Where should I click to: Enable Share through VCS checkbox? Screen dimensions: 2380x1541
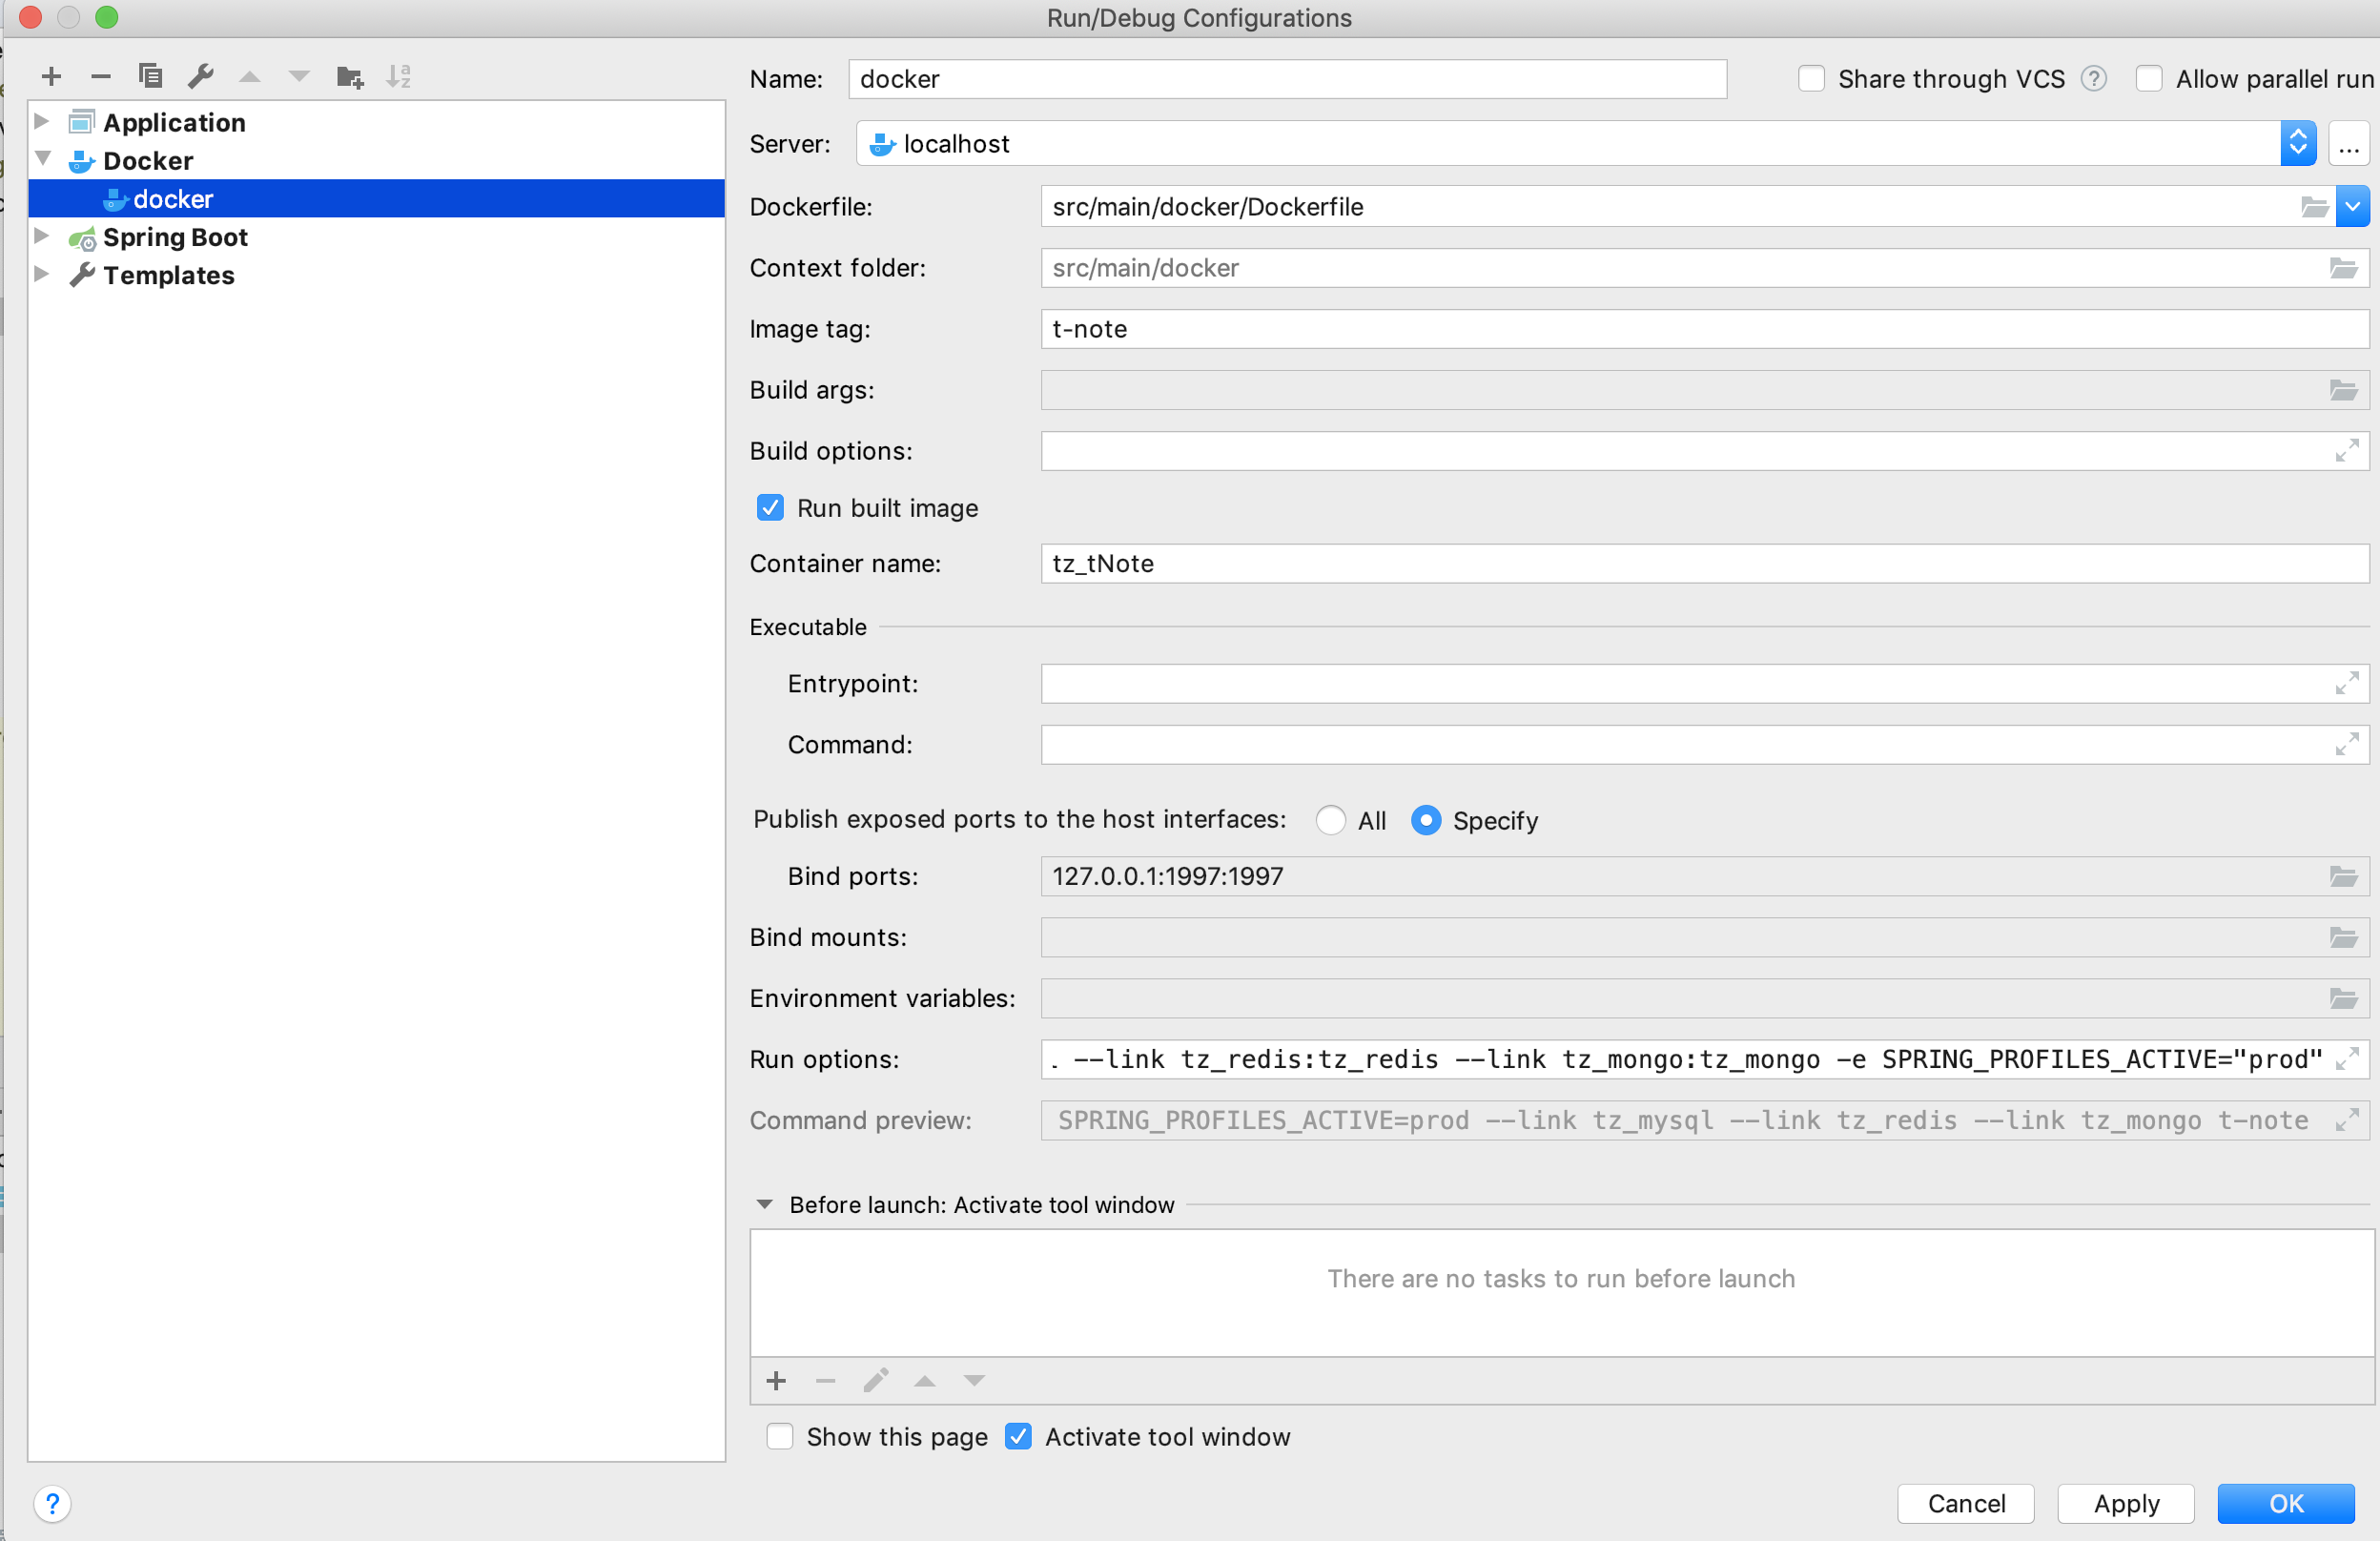pos(1811,79)
